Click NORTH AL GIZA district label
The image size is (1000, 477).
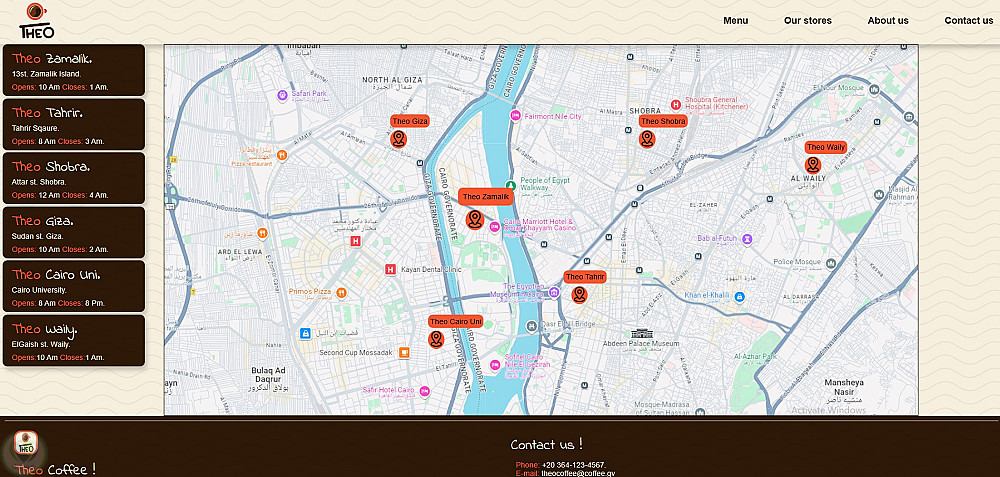click(x=392, y=80)
